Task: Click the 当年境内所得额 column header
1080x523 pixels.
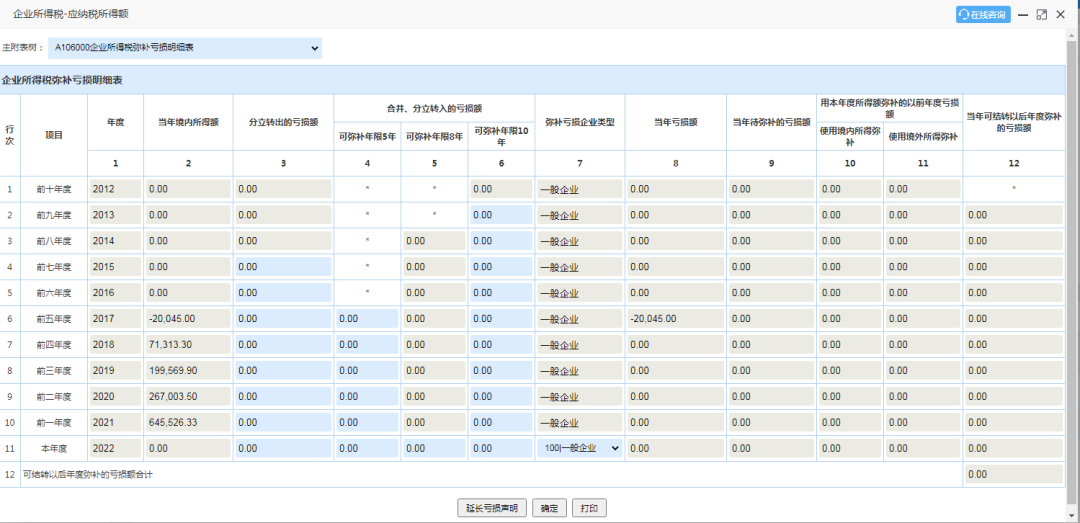Action: point(188,123)
